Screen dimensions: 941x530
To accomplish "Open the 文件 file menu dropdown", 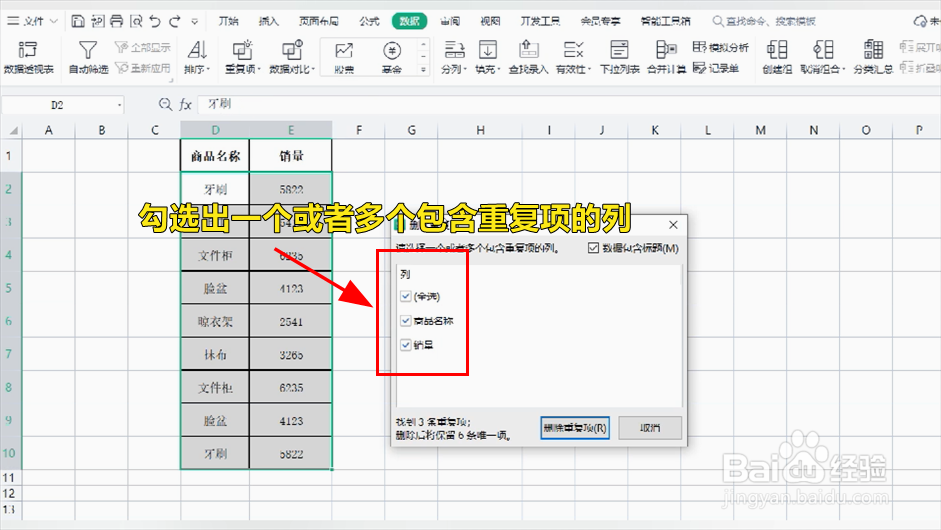I will [x=32, y=22].
